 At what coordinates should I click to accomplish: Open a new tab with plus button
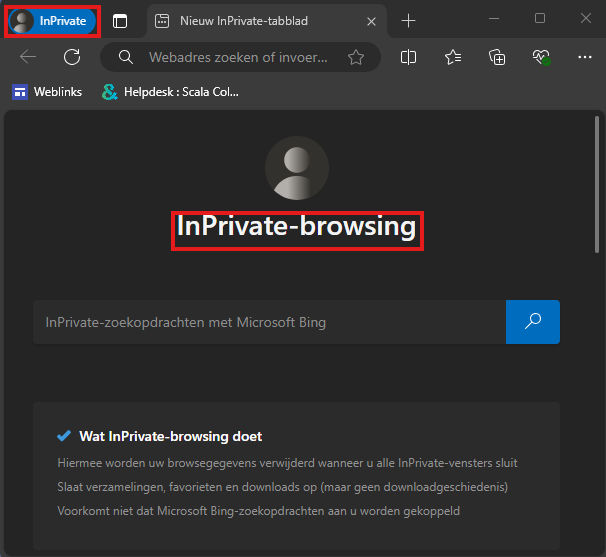click(x=408, y=21)
